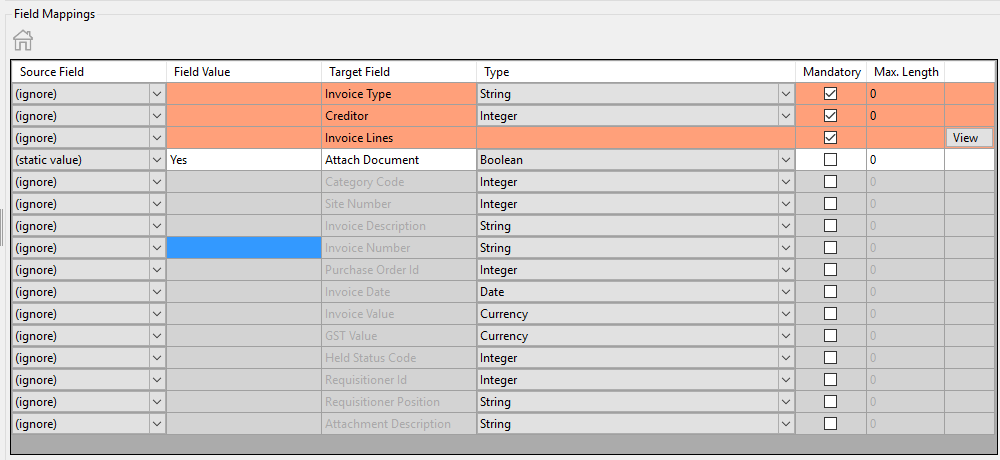Select the blue highlighted Invoice Number value cell
The height and width of the screenshot is (460, 1000).
tap(243, 248)
